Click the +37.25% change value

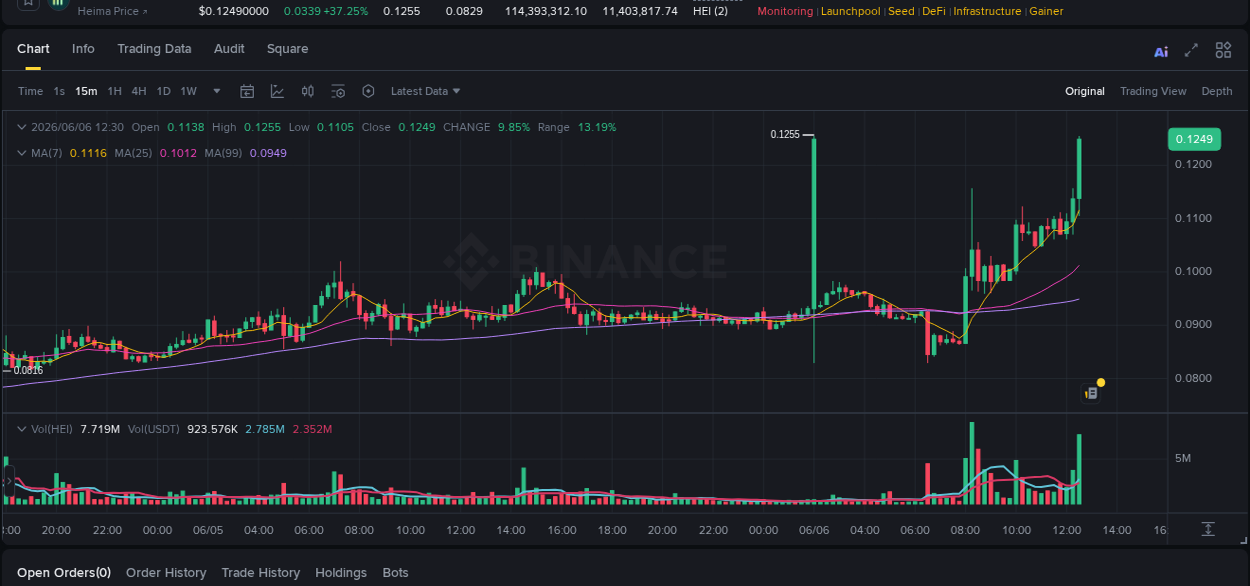point(345,11)
